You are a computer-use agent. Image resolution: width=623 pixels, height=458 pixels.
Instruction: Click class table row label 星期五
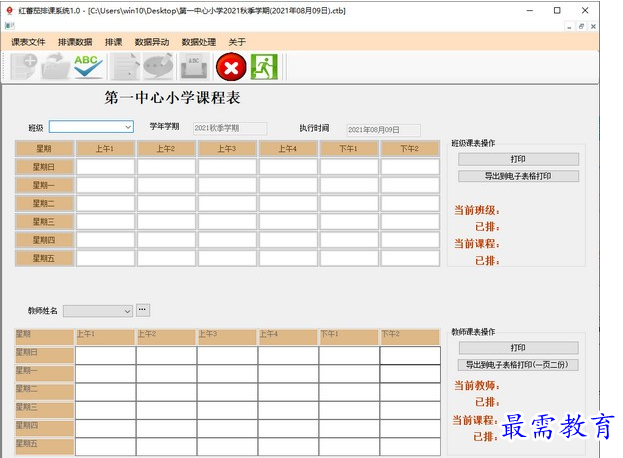coord(44,258)
